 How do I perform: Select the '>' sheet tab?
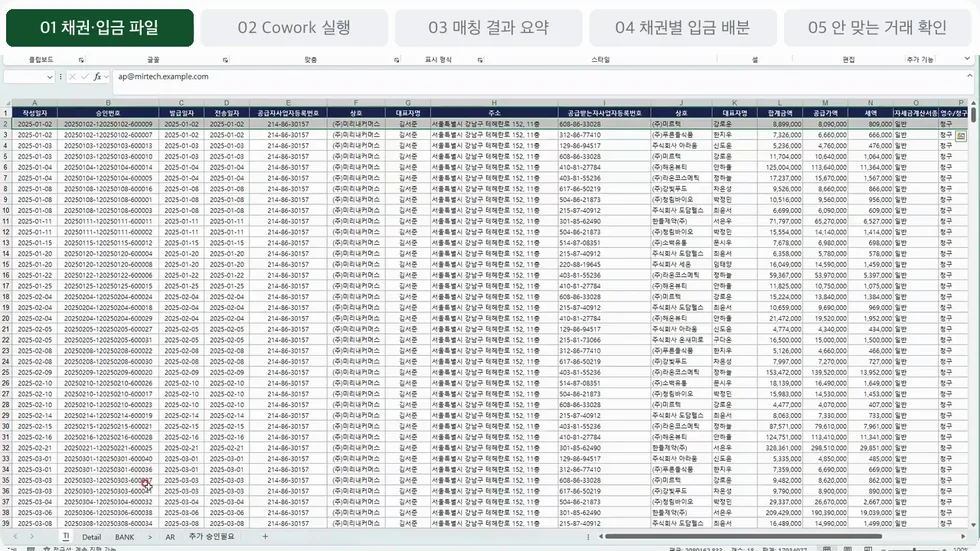pyautogui.click(x=150, y=537)
